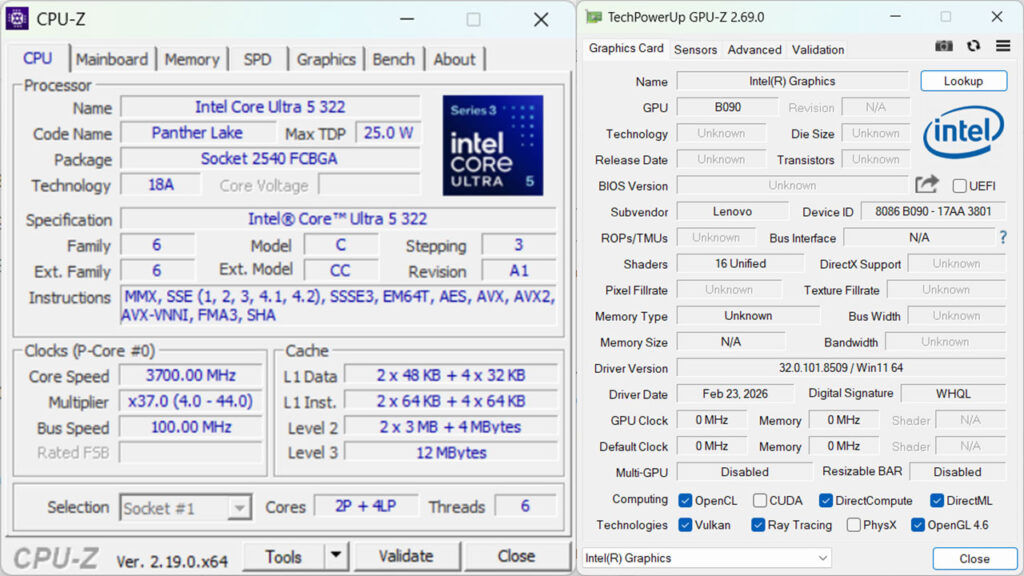Screen dimensions: 1024x576
Task: Click the GPU-Z title bar app icon
Action: [x=593, y=17]
